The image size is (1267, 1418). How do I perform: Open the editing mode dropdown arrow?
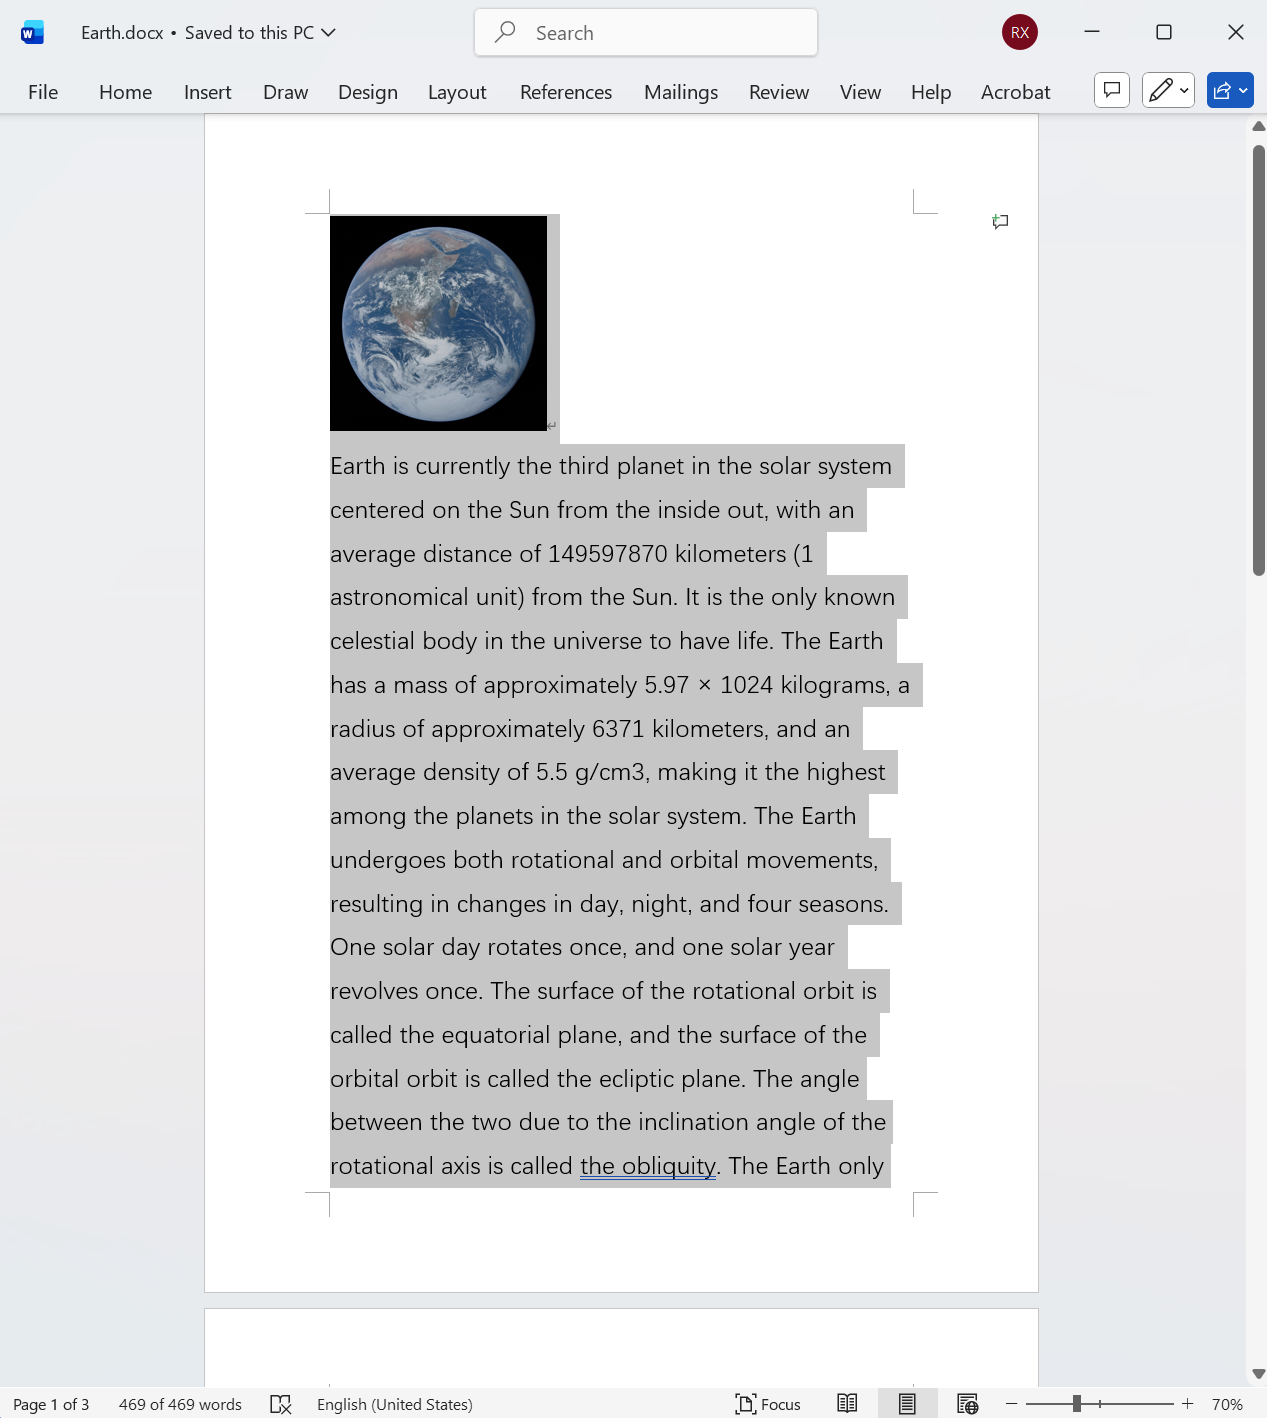coord(1184,90)
